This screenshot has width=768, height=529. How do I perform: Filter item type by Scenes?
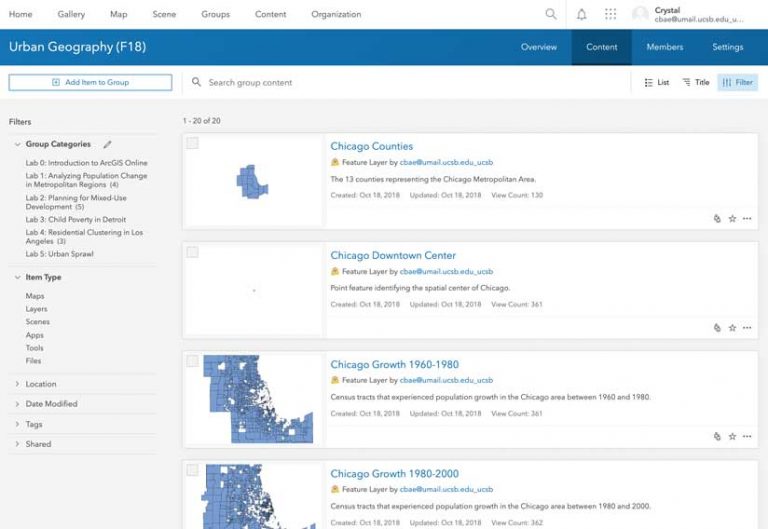[38, 322]
